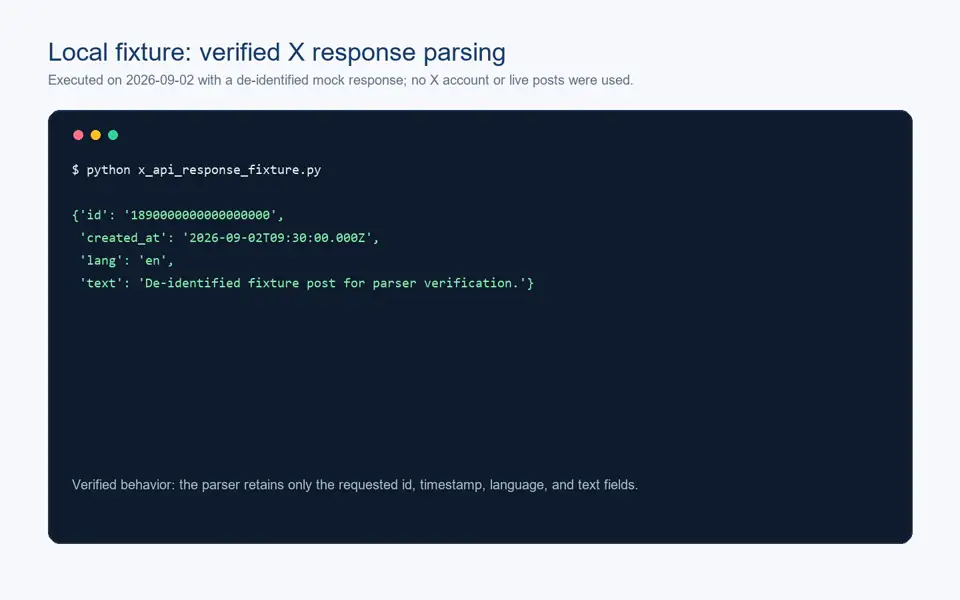The image size is (960, 600).
Task: Click the green maximize dot in terminal
Action: [113, 135]
